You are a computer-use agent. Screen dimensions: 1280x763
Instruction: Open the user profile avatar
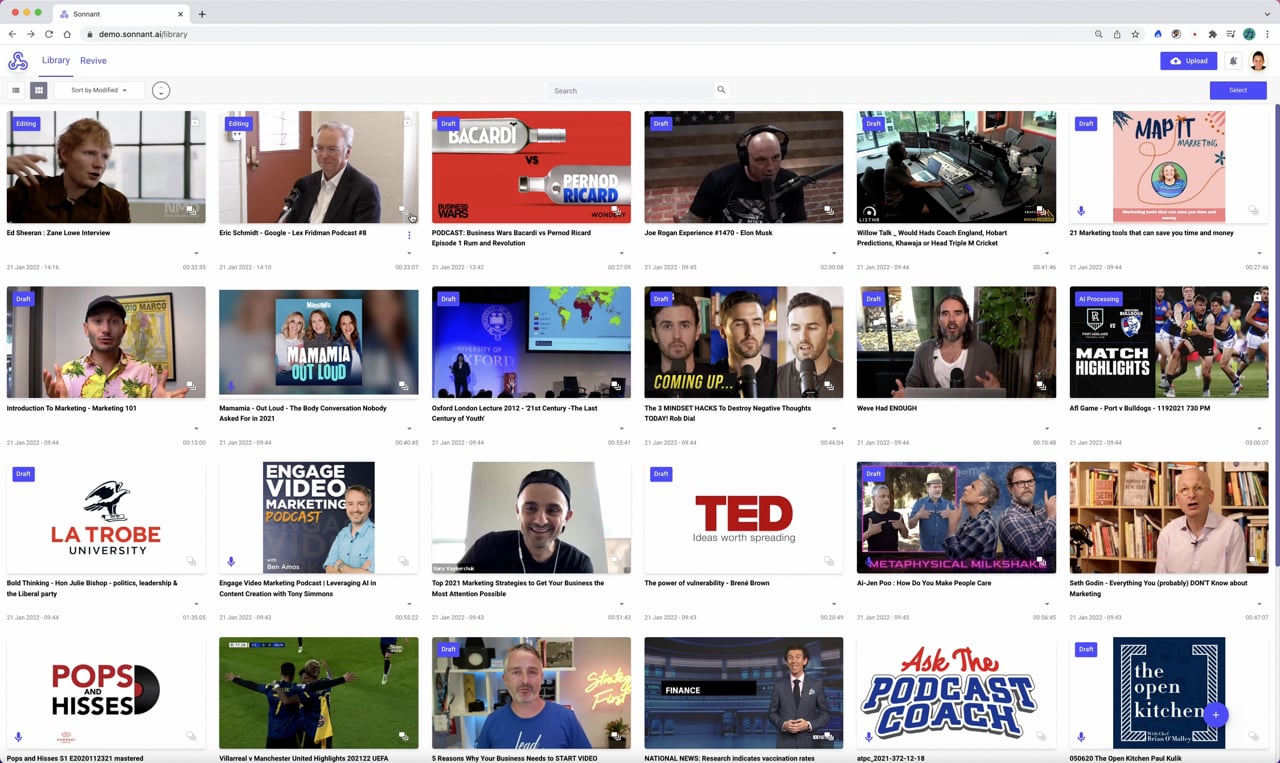1259,61
